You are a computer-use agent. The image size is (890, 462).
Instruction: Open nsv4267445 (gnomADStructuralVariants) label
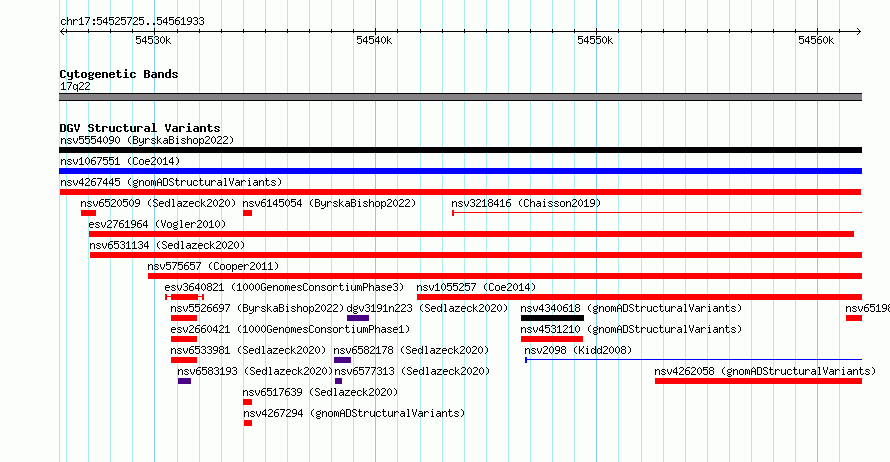171,182
